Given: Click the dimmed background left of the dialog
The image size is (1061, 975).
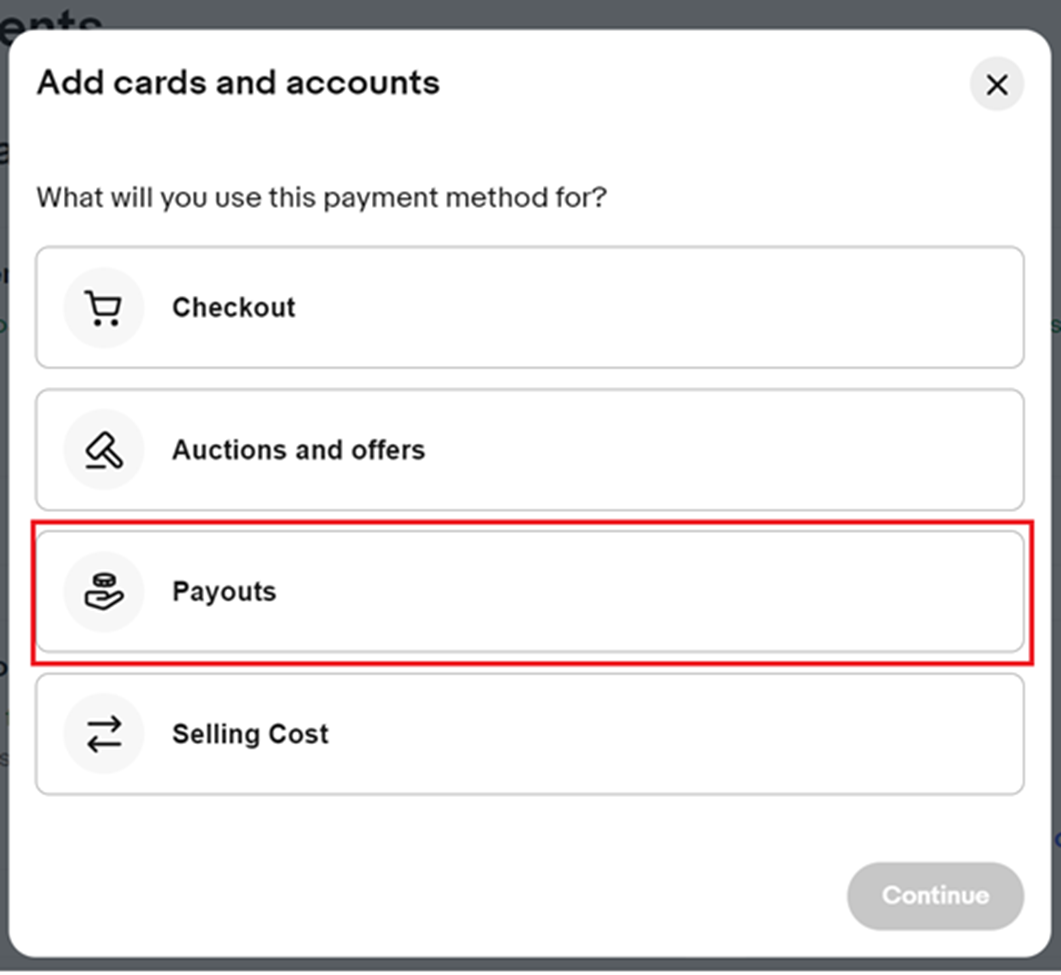Looking at the screenshot, I should click(x=3, y=474).
